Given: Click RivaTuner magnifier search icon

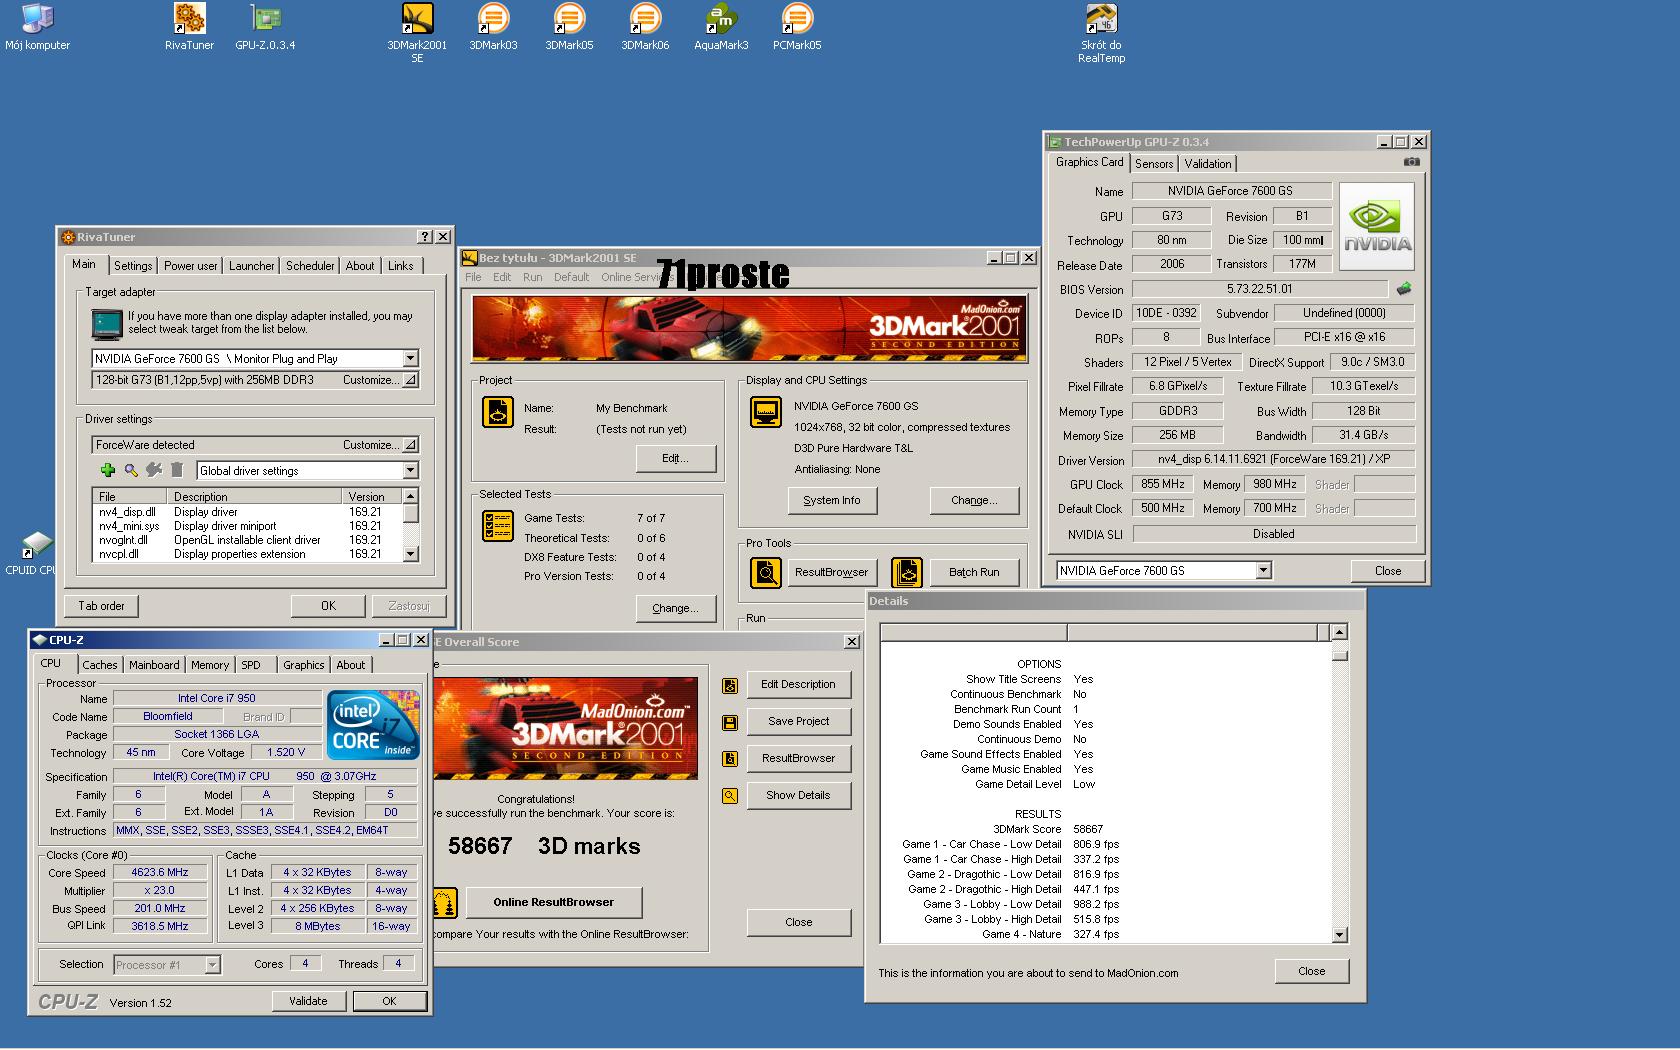Looking at the screenshot, I should coord(131,470).
